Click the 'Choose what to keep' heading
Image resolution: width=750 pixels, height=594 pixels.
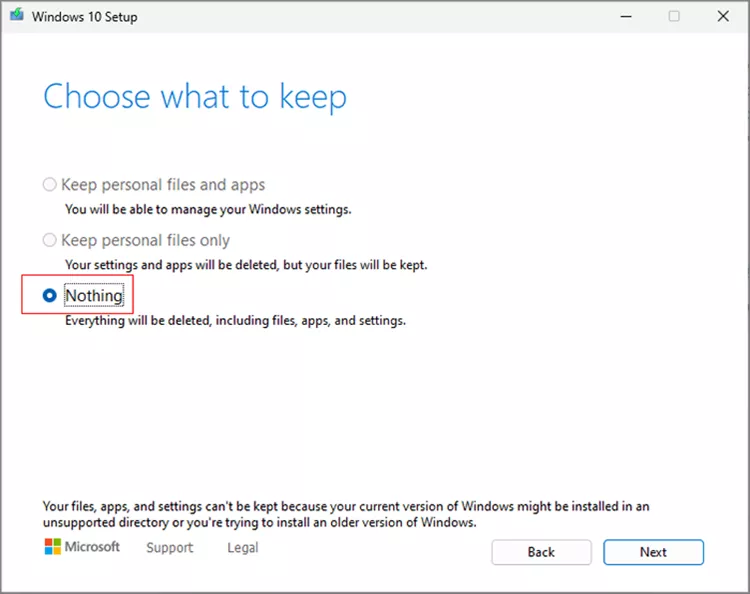pos(195,98)
